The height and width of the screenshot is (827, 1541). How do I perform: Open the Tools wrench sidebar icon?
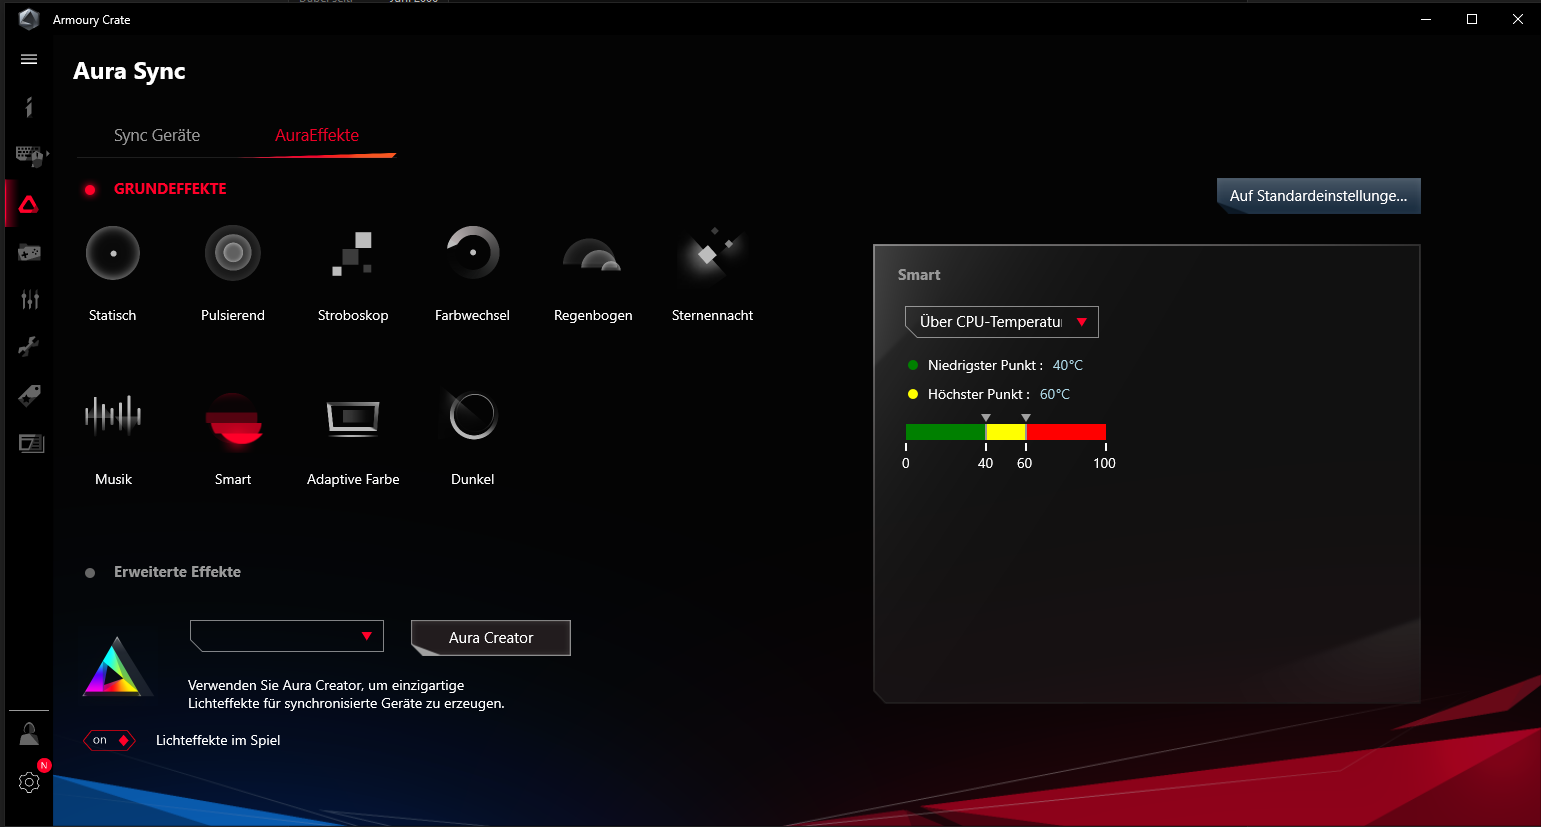click(x=29, y=347)
